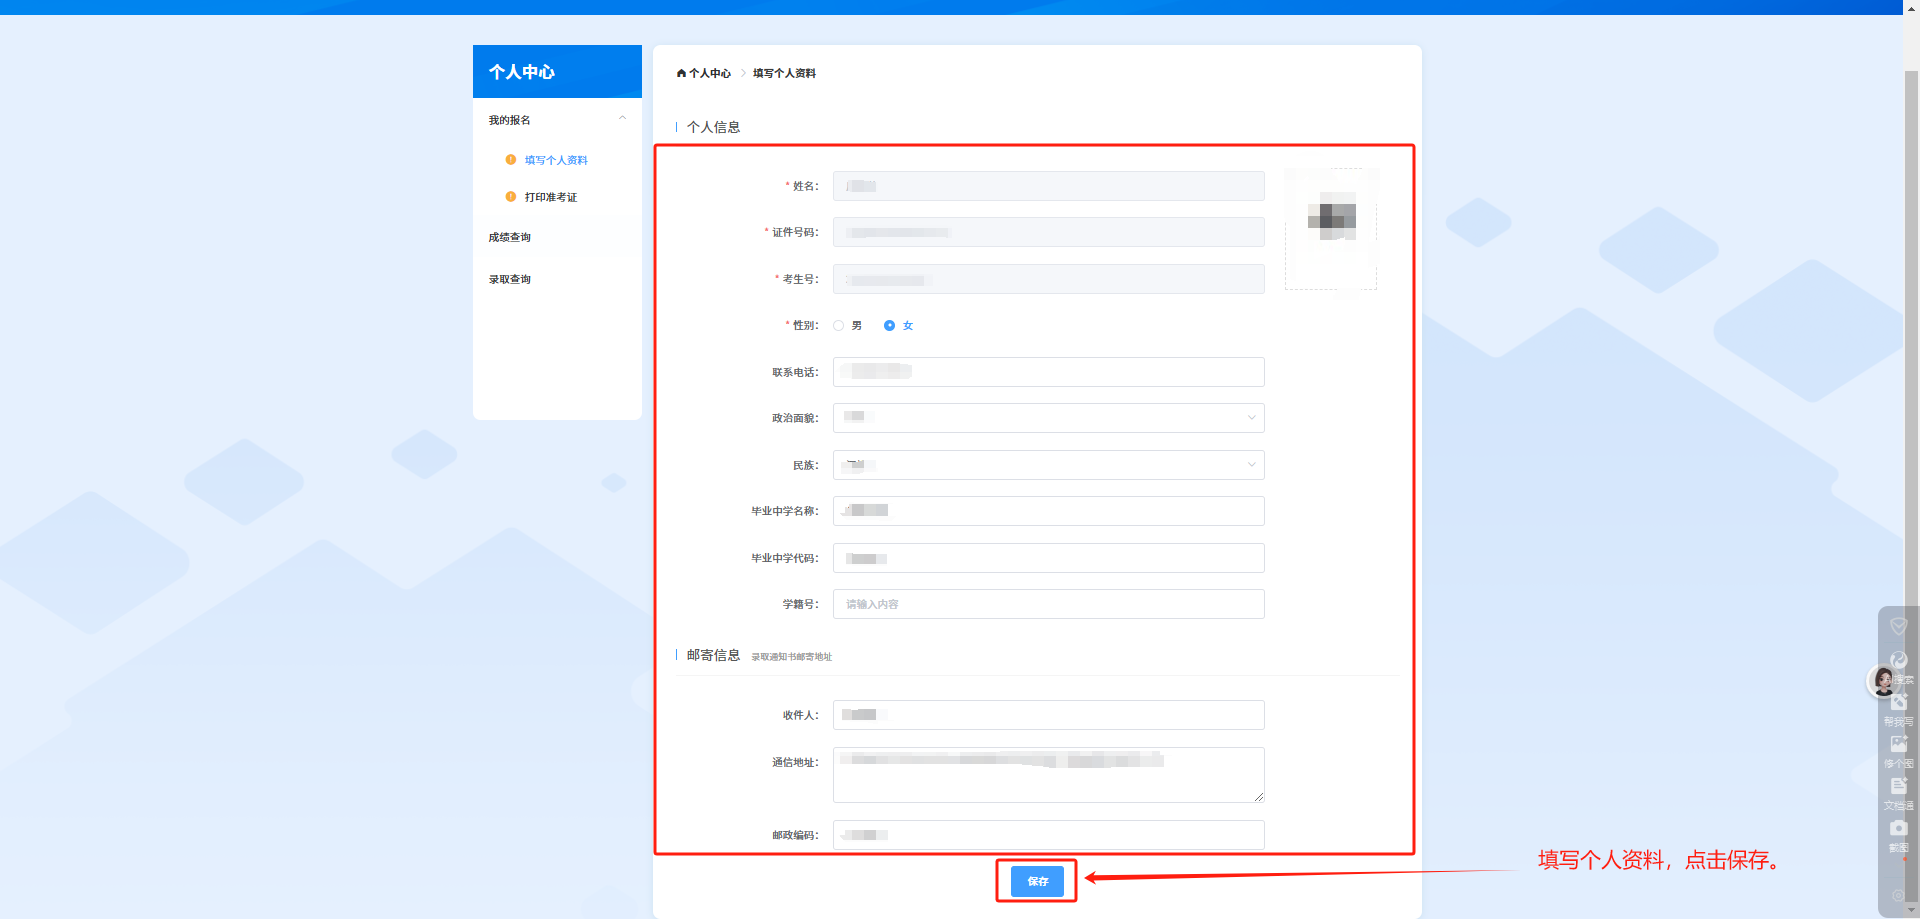This screenshot has width=1920, height=919.
Task: Click the home icon in the breadcrumb
Action: coord(681,73)
